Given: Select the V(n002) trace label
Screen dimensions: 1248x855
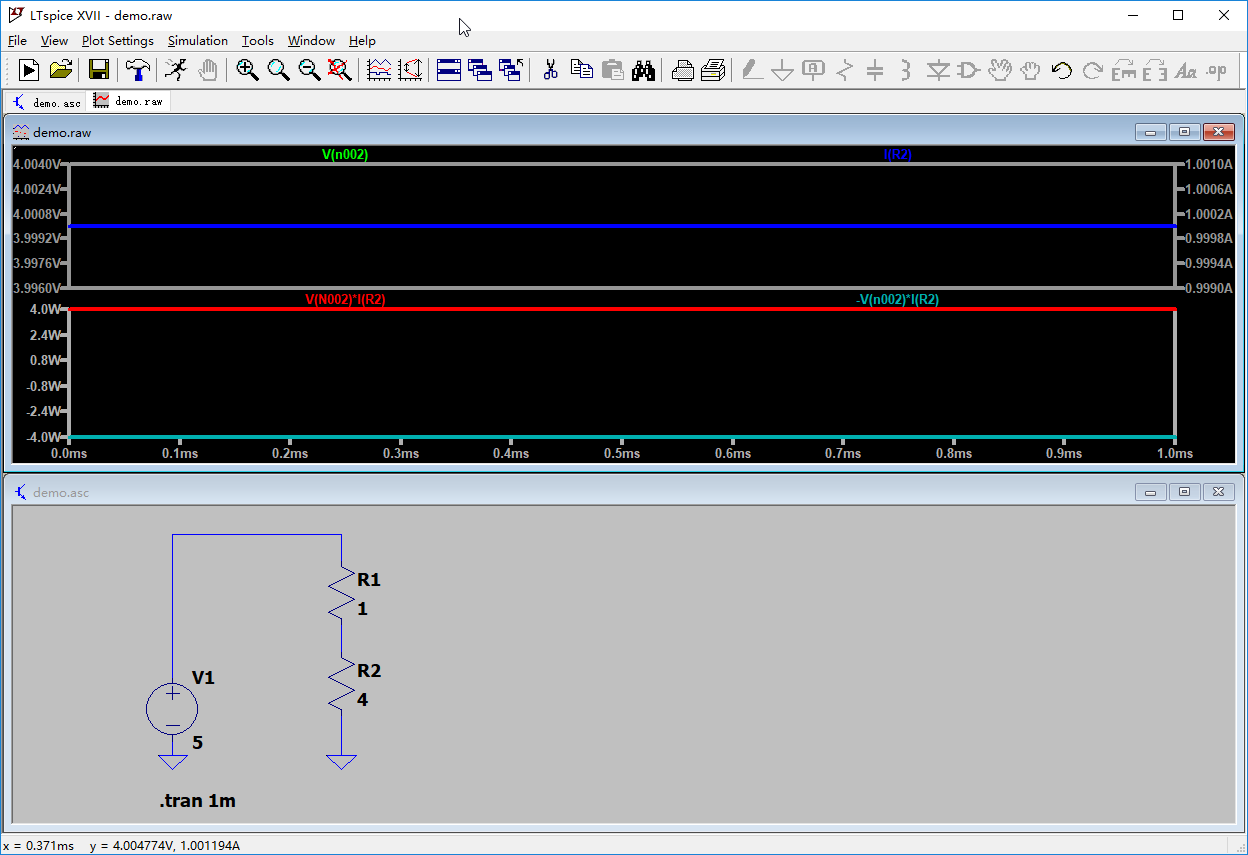Looking at the screenshot, I should (345, 155).
